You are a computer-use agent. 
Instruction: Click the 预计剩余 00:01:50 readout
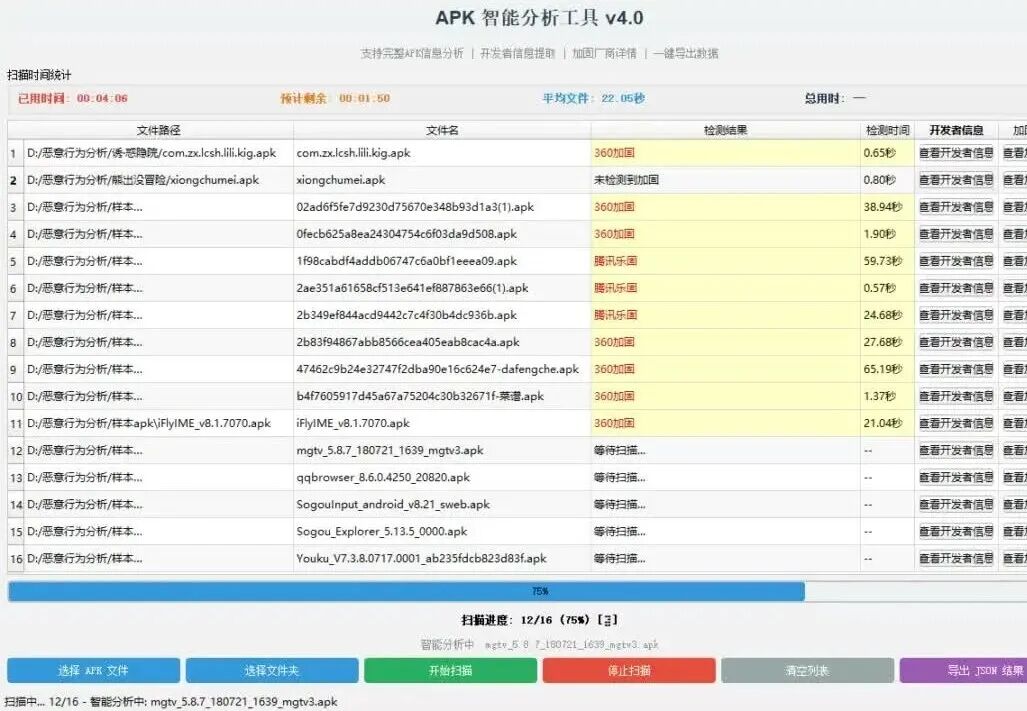[335, 98]
